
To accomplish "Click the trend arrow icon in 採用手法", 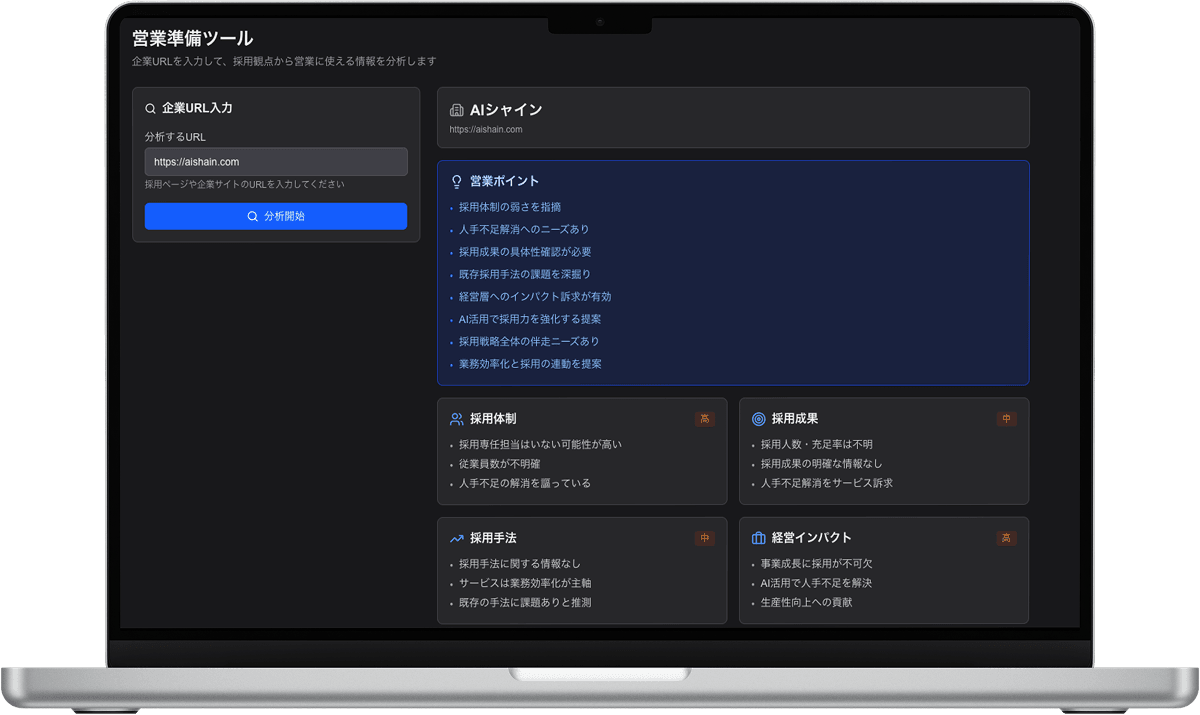I will (x=457, y=538).
